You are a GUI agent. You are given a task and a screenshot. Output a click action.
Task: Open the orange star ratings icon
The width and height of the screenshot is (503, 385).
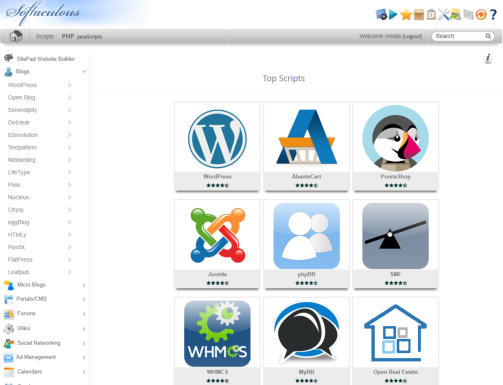click(x=406, y=15)
